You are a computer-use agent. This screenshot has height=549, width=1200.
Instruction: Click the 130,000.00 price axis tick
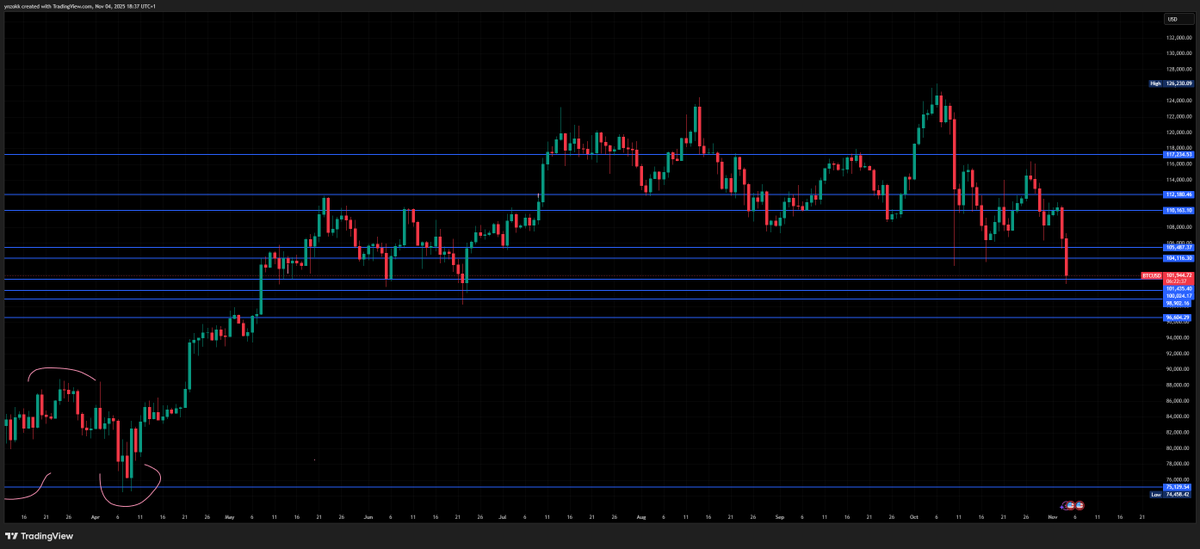(x=1179, y=53)
